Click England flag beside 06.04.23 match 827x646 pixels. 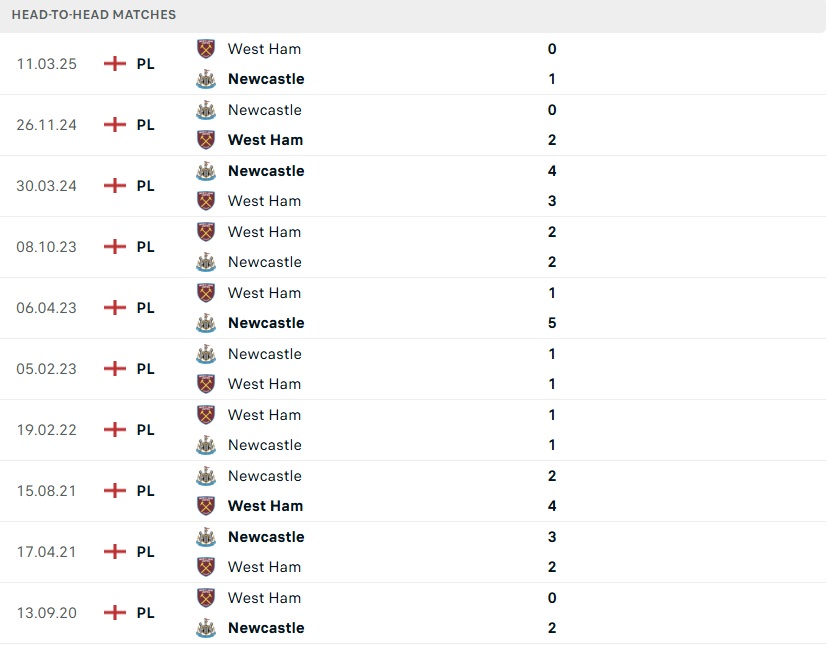tap(115, 308)
